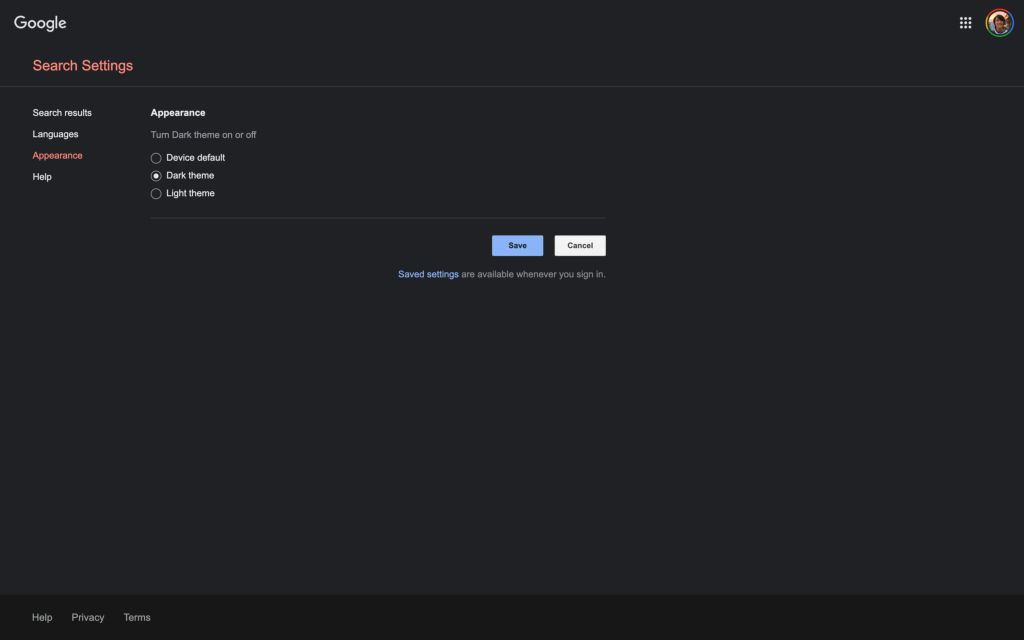This screenshot has height=640, width=1024.
Task: Open Appearance section in sidebar
Action: coord(57,155)
